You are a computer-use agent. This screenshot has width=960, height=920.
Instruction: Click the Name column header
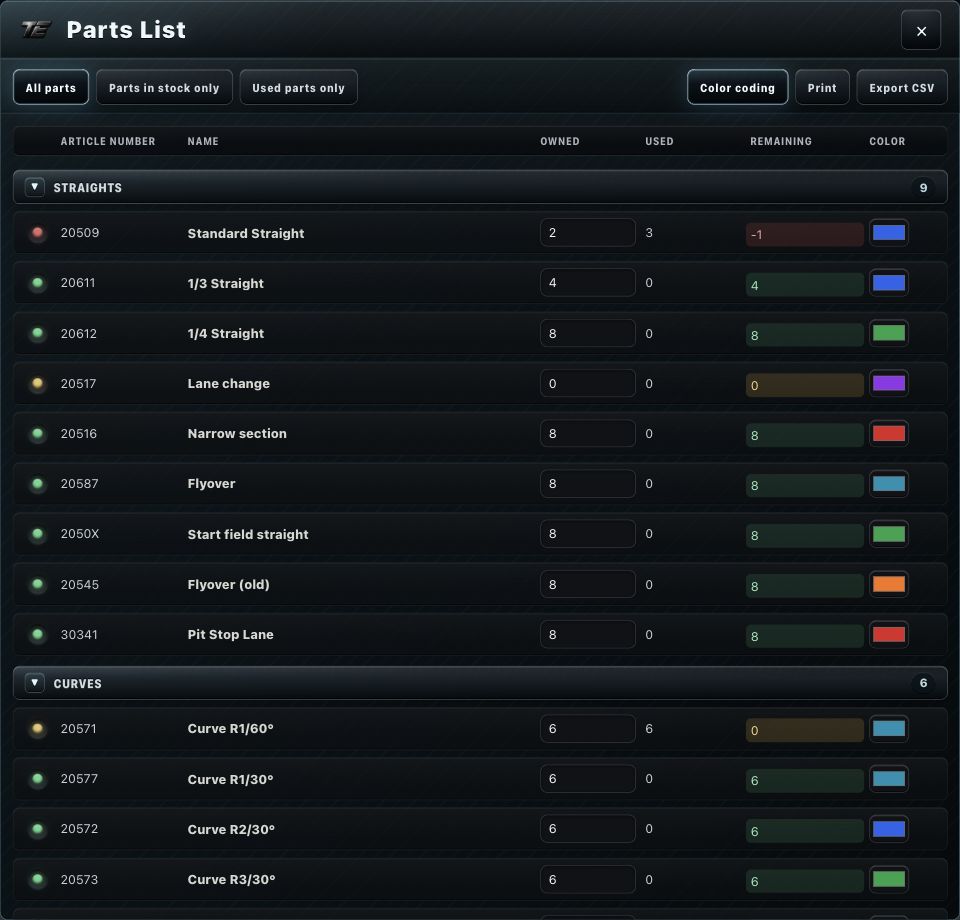tap(203, 141)
